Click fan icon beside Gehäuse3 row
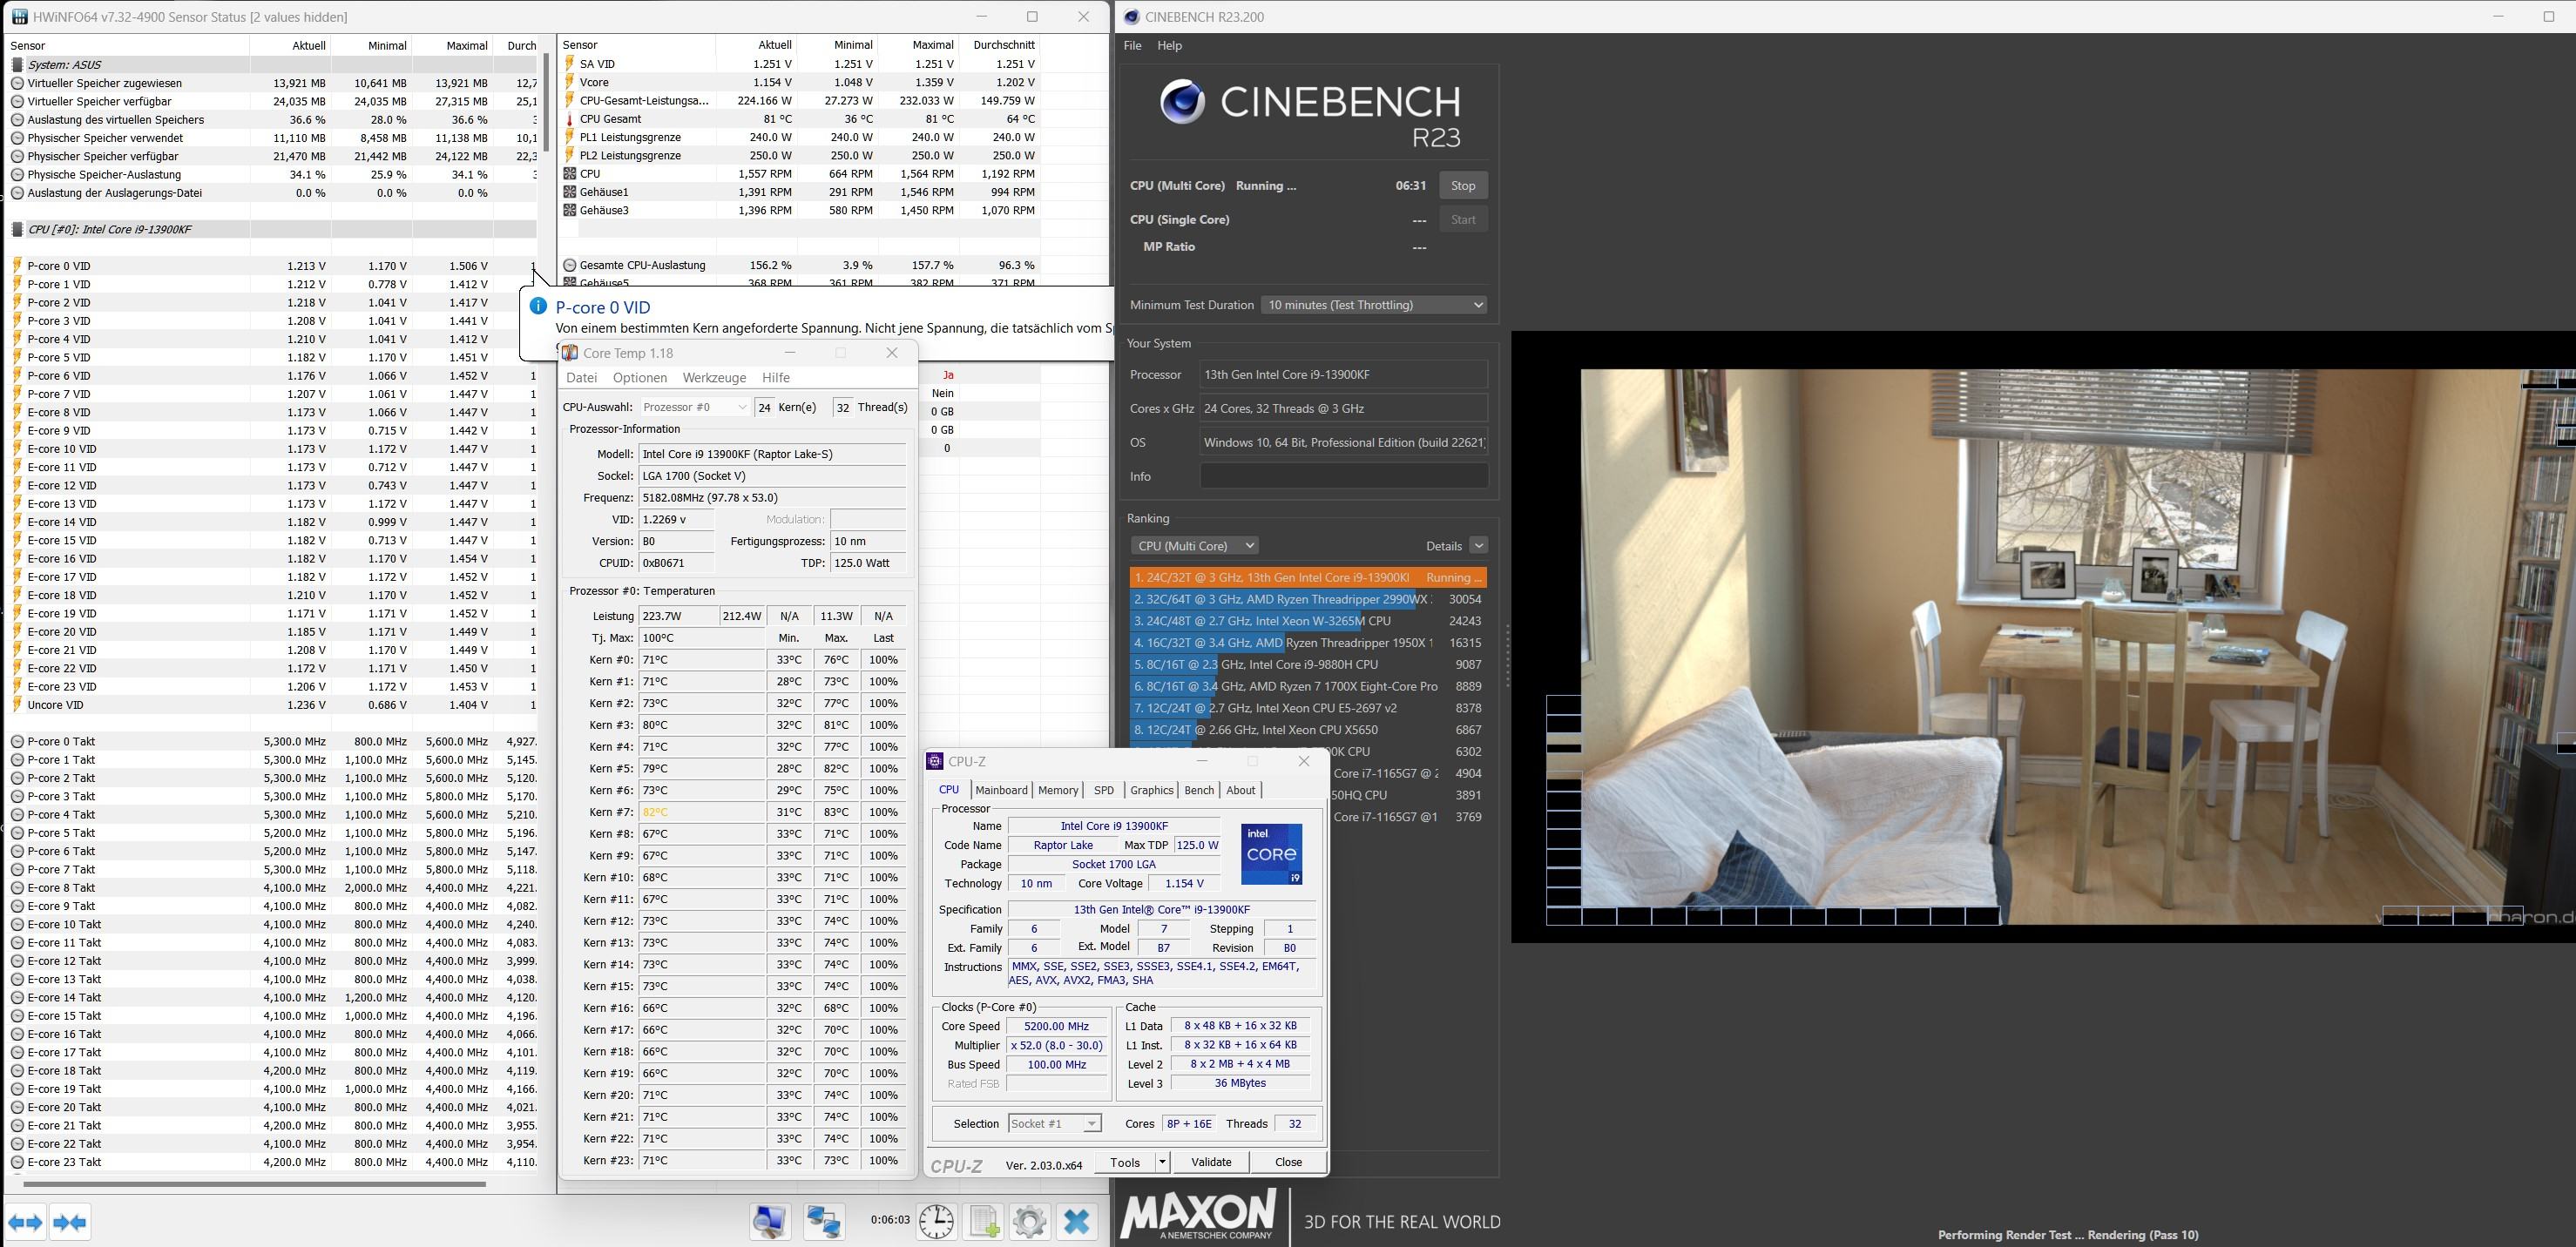Screen dimensions: 2576x1247 pyautogui.click(x=570, y=210)
